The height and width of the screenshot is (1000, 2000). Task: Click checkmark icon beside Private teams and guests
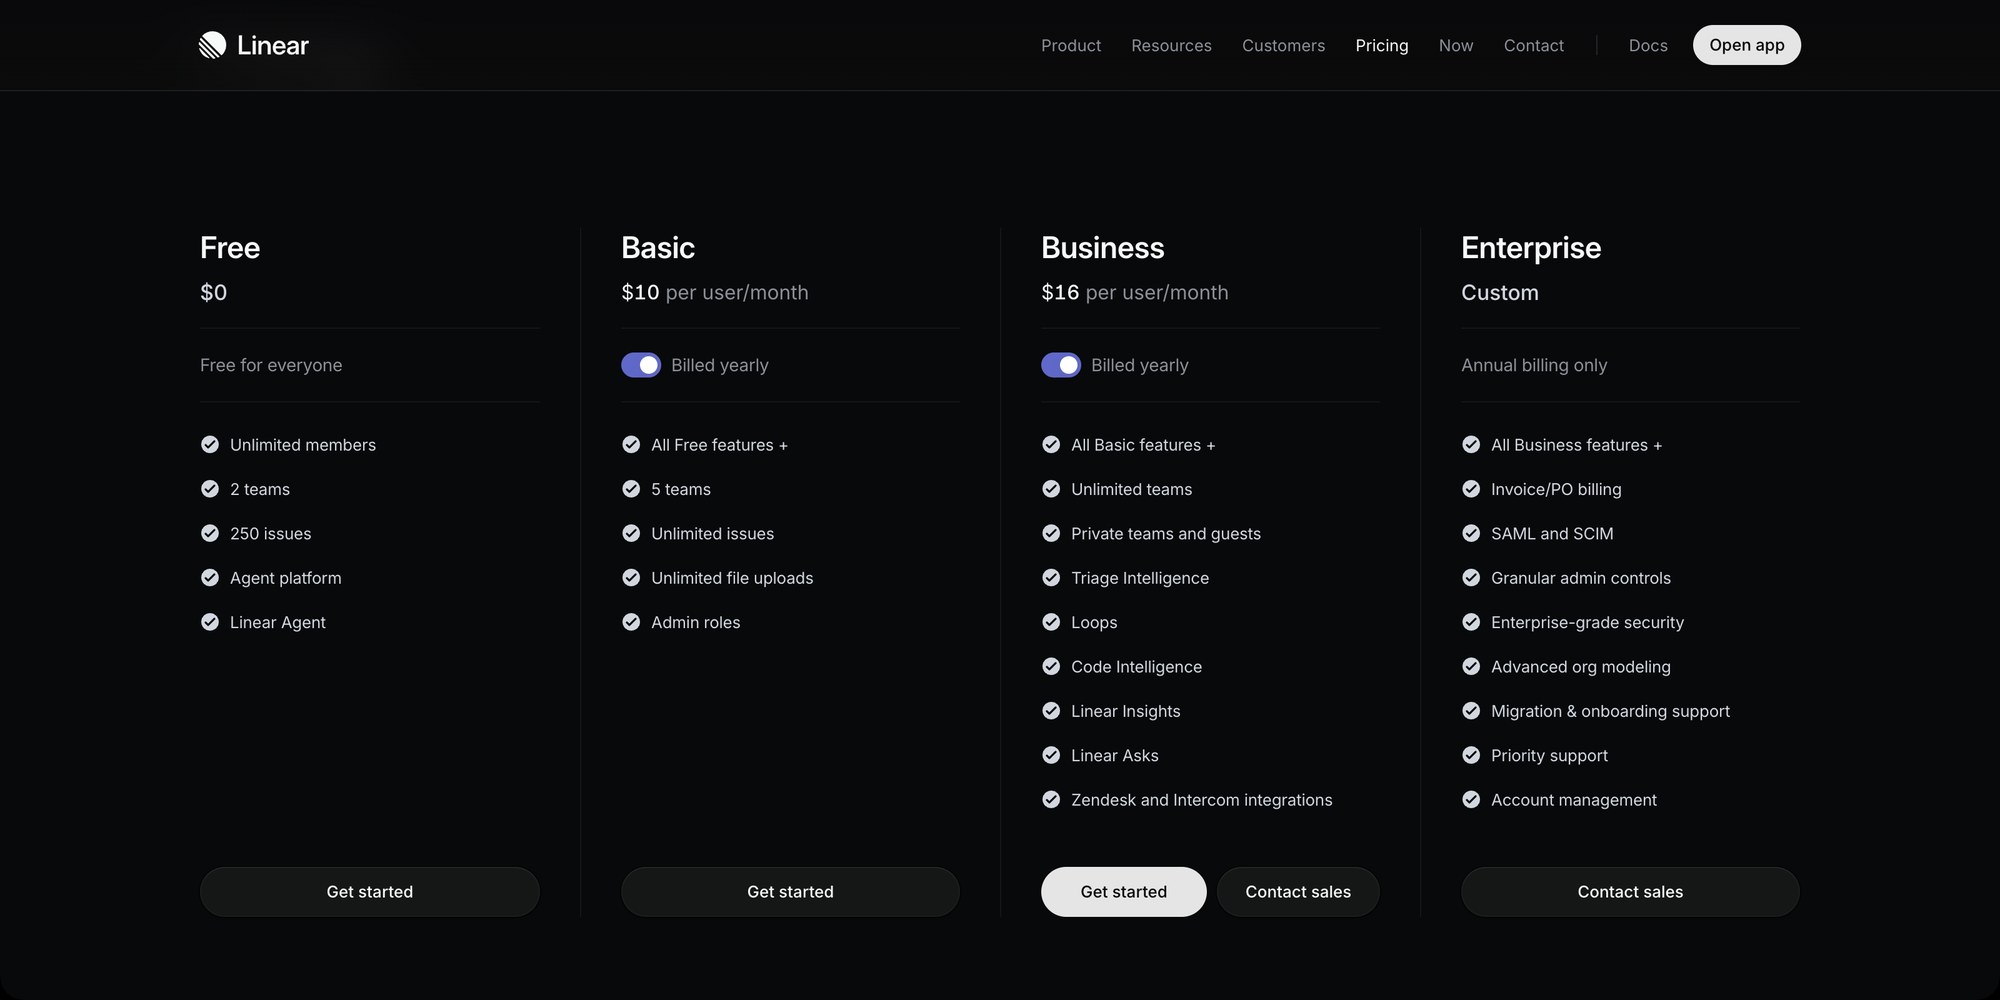point(1051,533)
